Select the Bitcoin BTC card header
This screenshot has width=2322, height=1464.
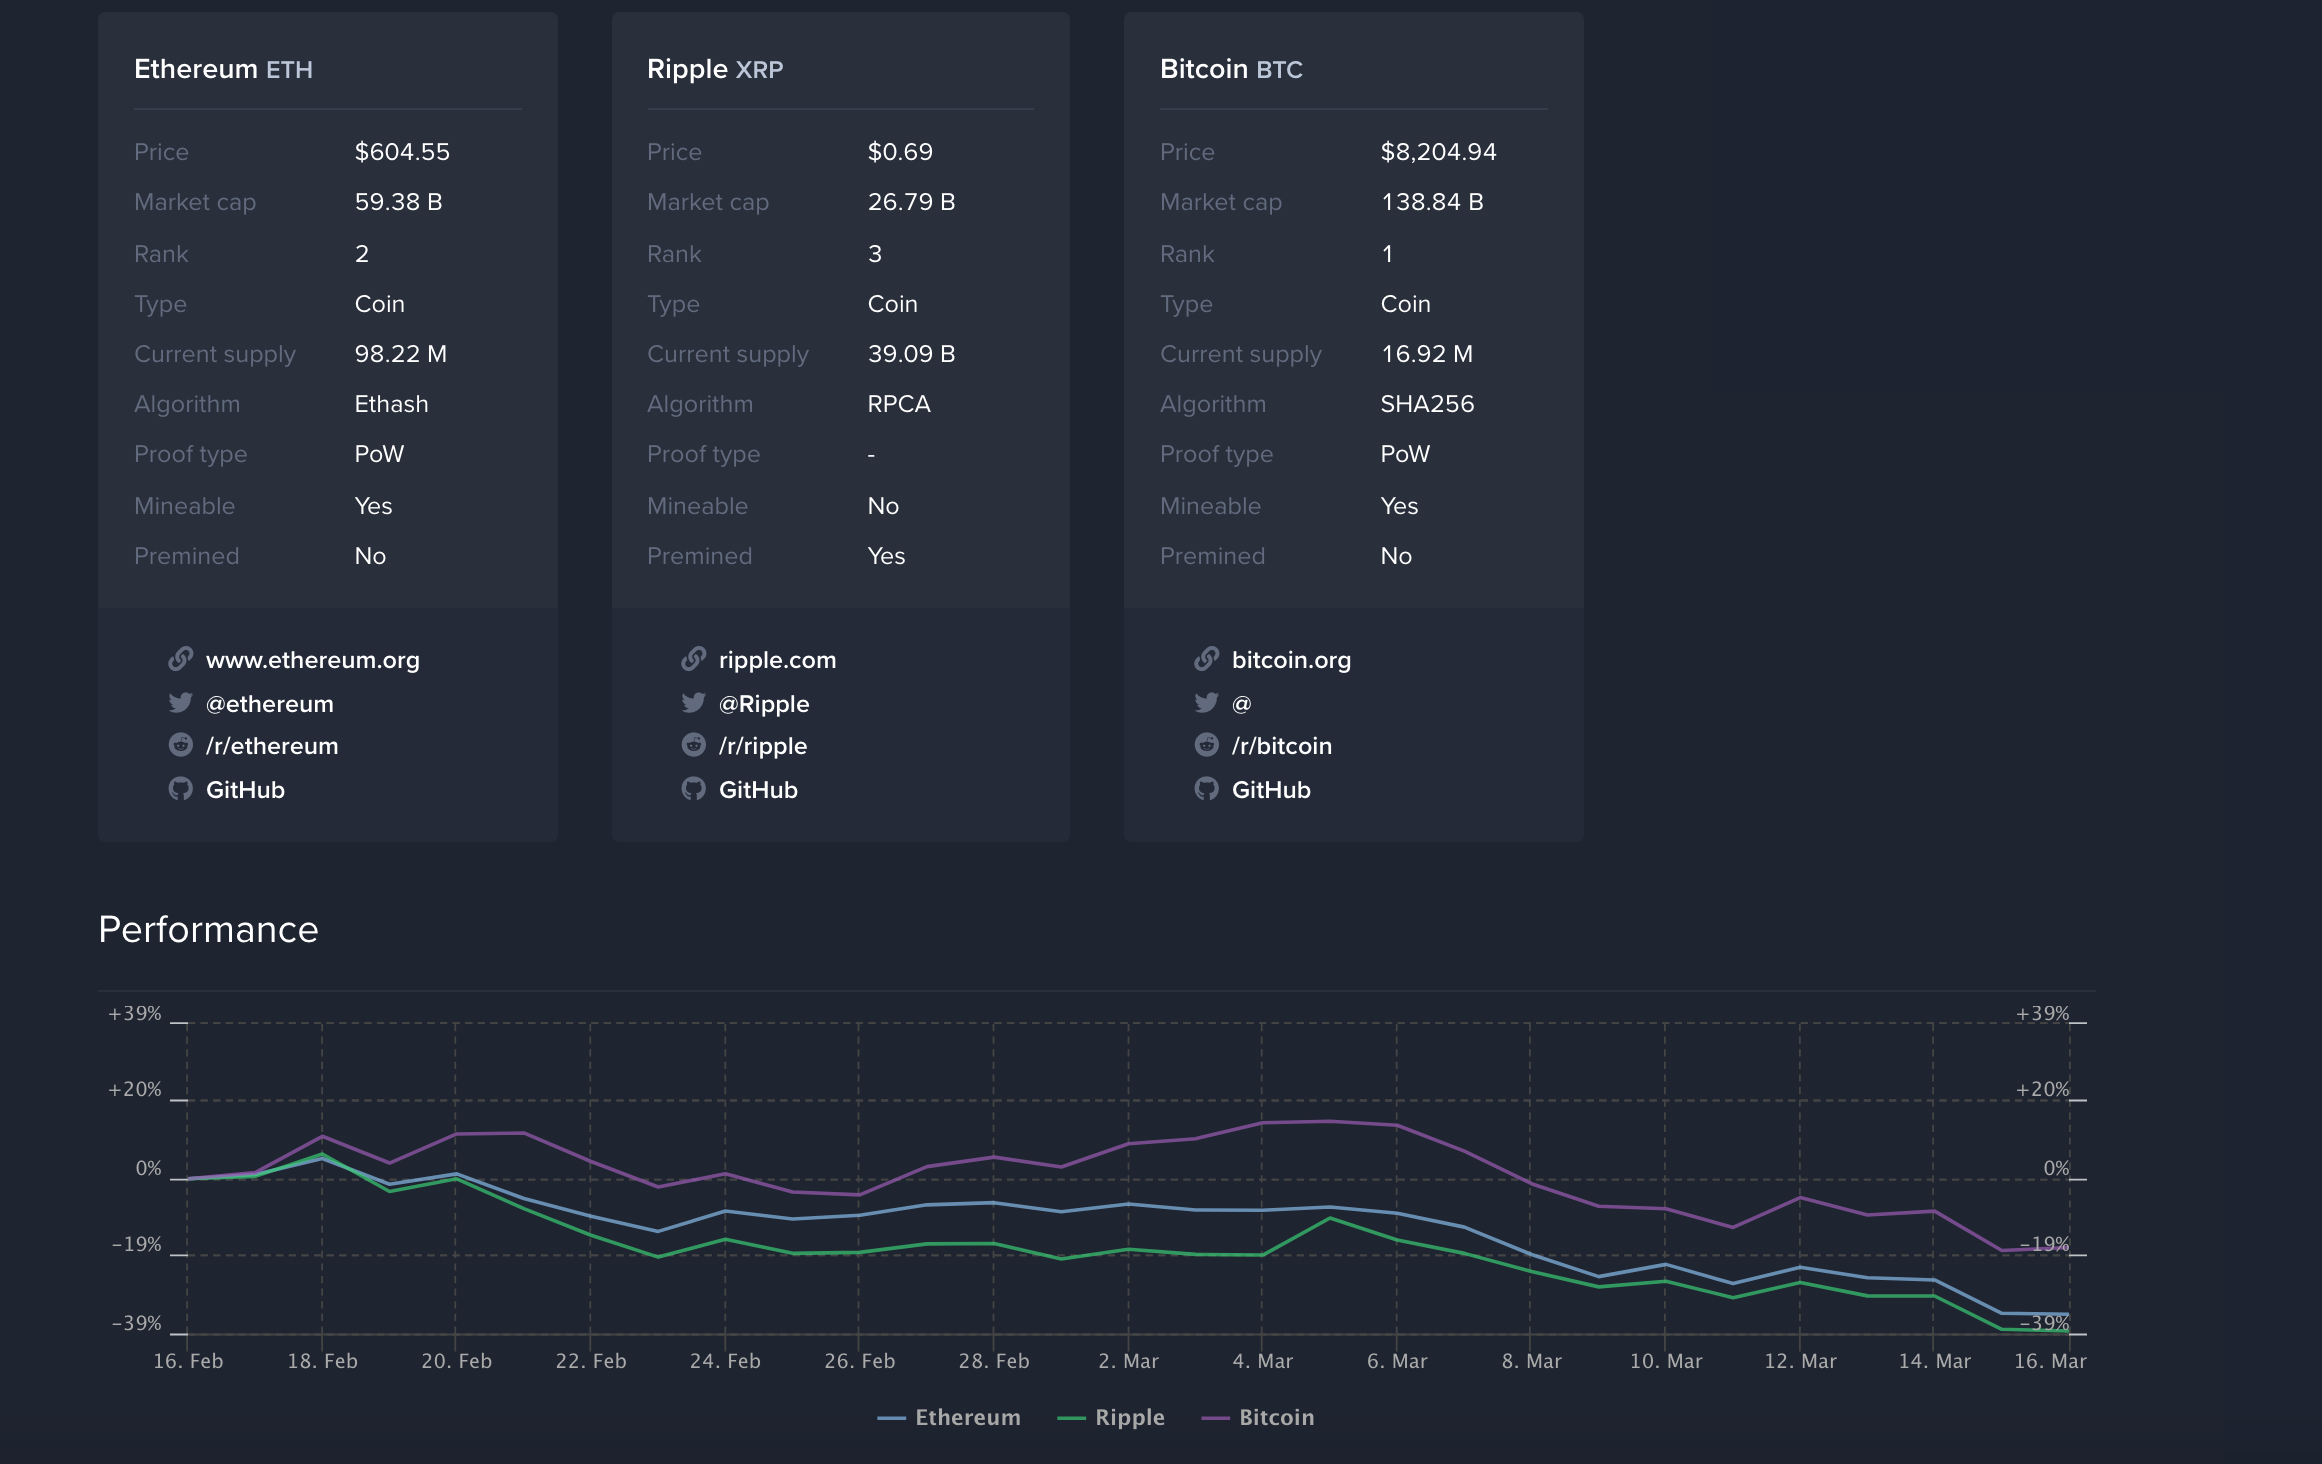click(1231, 69)
